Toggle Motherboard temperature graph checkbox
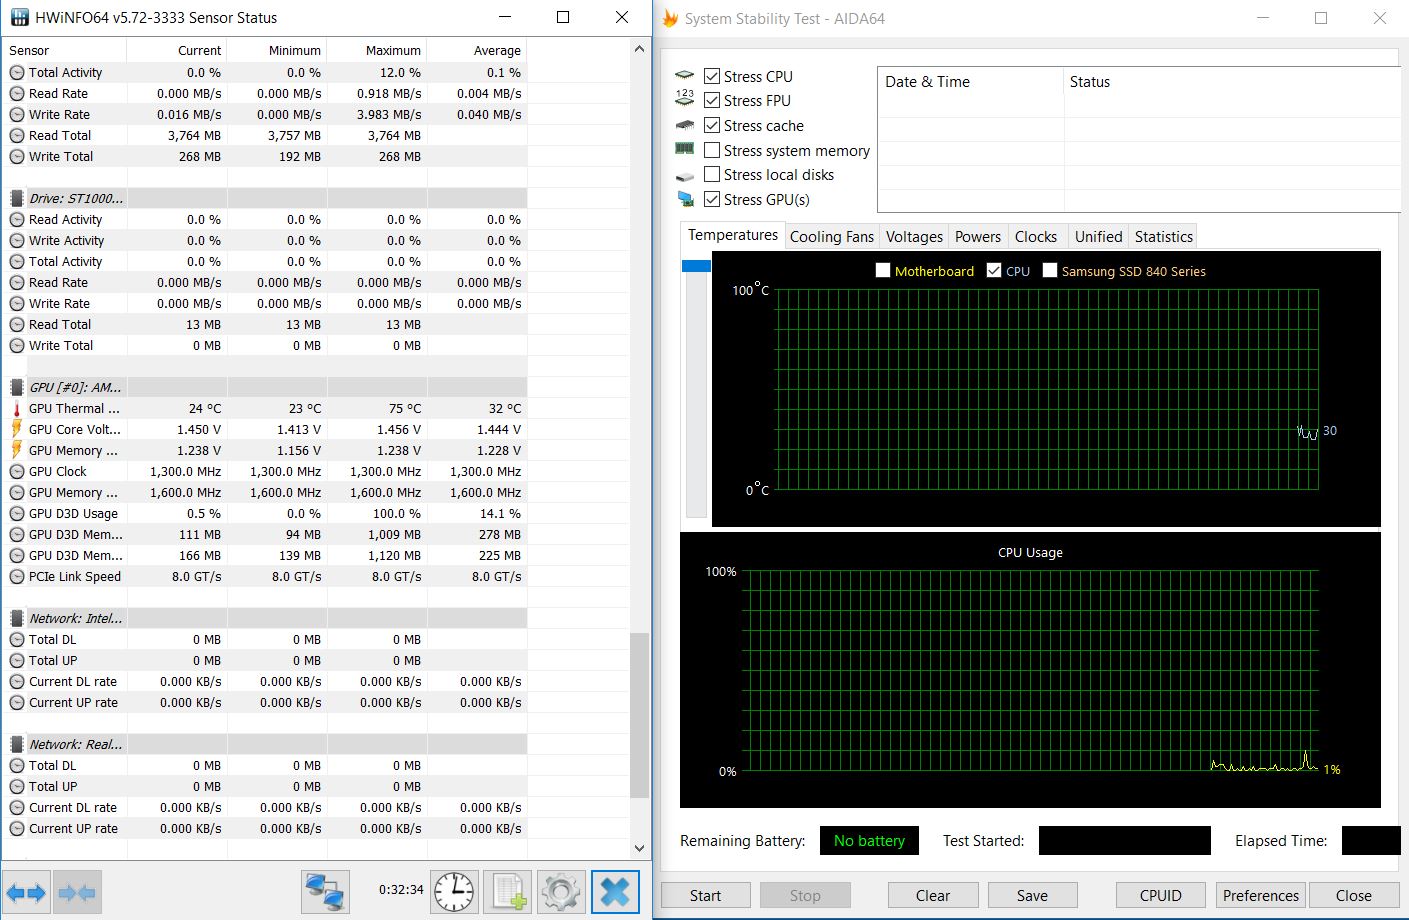This screenshot has width=1409, height=920. tap(883, 271)
